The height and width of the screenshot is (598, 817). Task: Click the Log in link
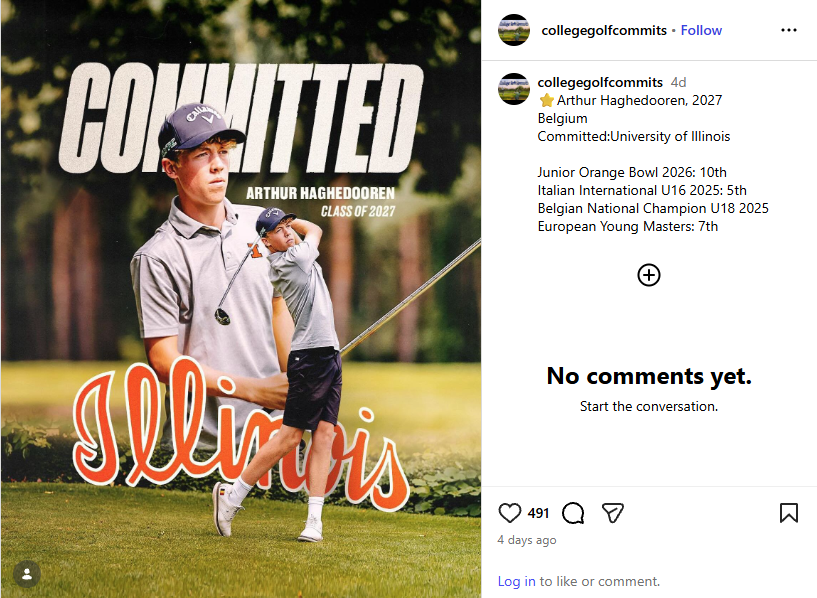tap(516, 581)
